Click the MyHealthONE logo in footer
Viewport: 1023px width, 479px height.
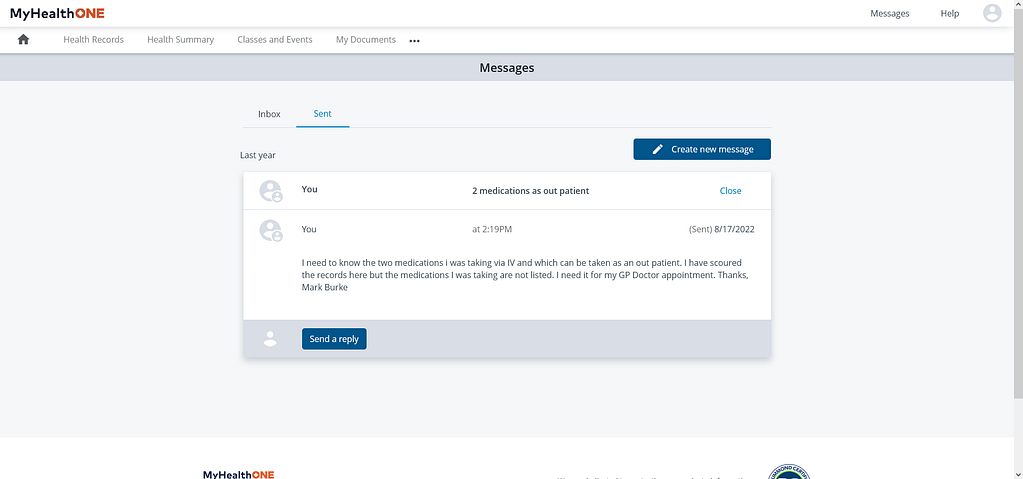coord(239,474)
